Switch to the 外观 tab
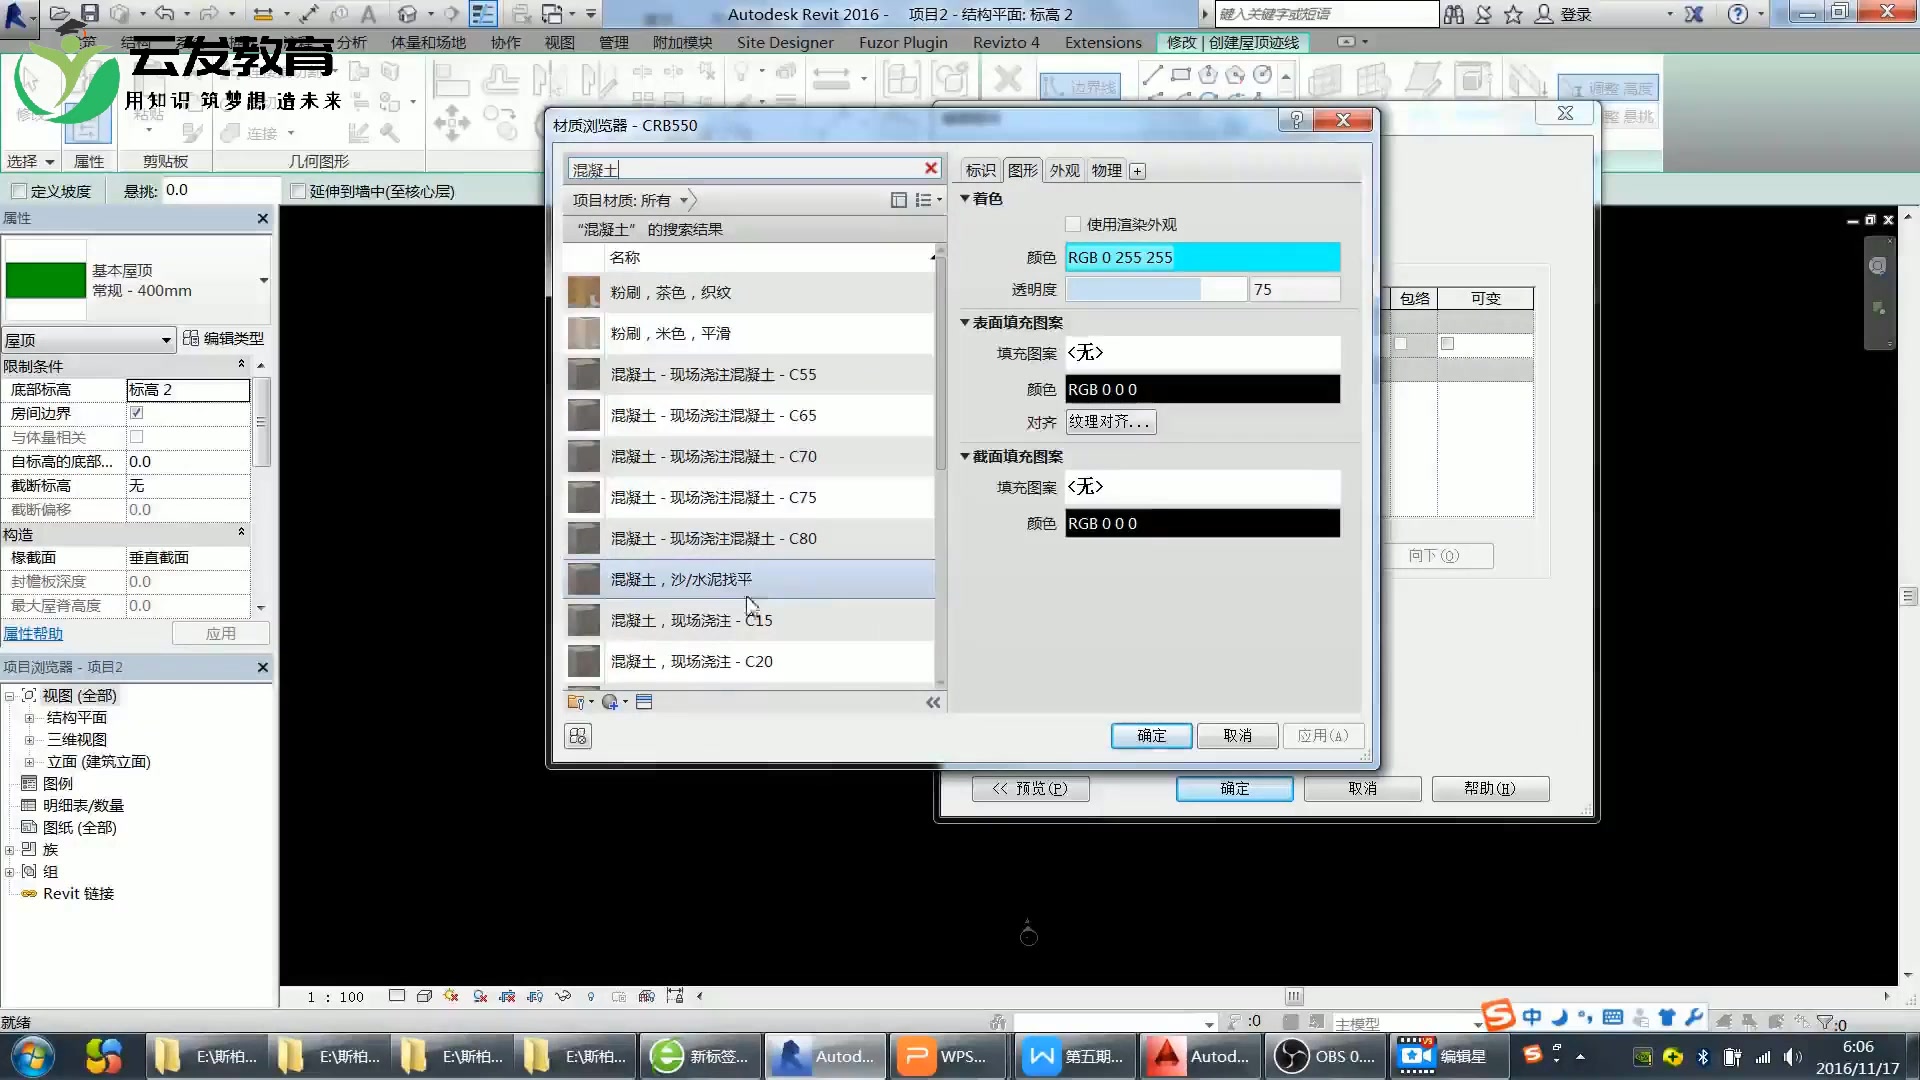 tap(1064, 171)
